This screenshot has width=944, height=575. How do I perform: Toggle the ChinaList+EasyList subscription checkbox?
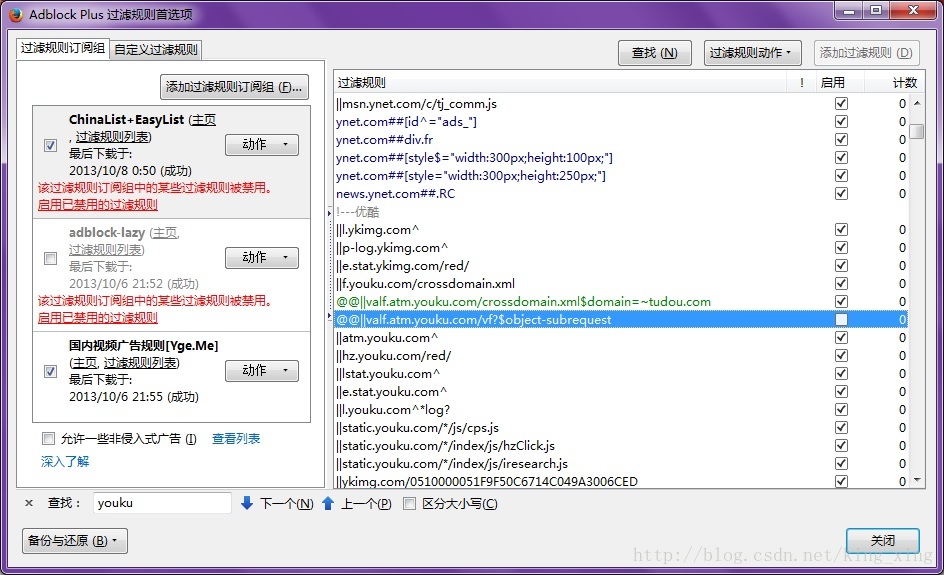[51, 145]
